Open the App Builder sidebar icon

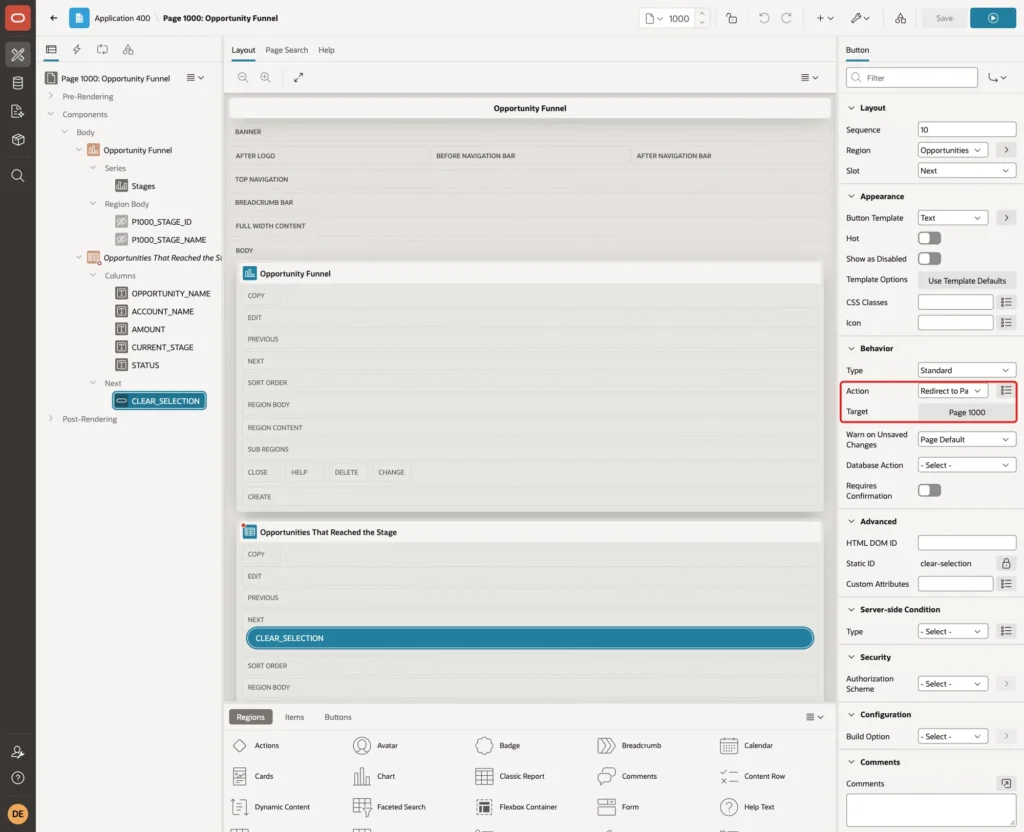(x=18, y=55)
